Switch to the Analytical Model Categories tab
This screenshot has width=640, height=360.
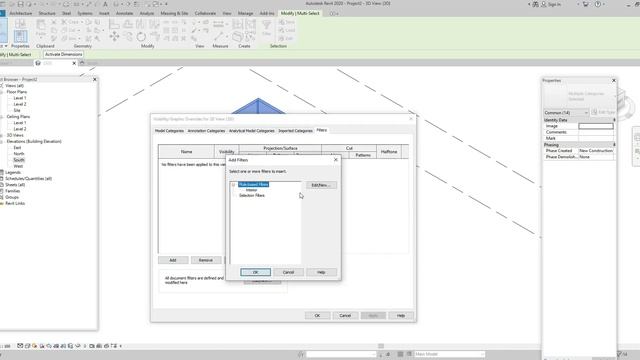(251, 131)
